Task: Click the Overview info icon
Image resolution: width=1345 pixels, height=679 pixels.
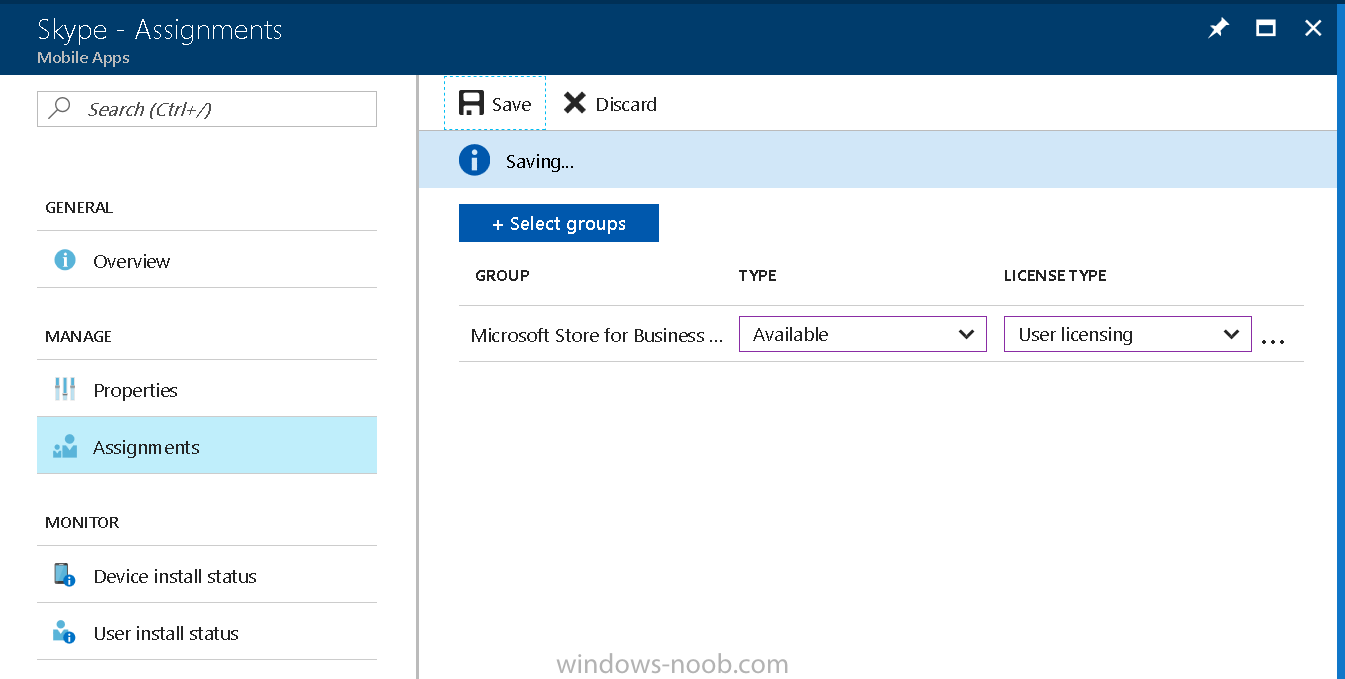Action: click(x=65, y=260)
